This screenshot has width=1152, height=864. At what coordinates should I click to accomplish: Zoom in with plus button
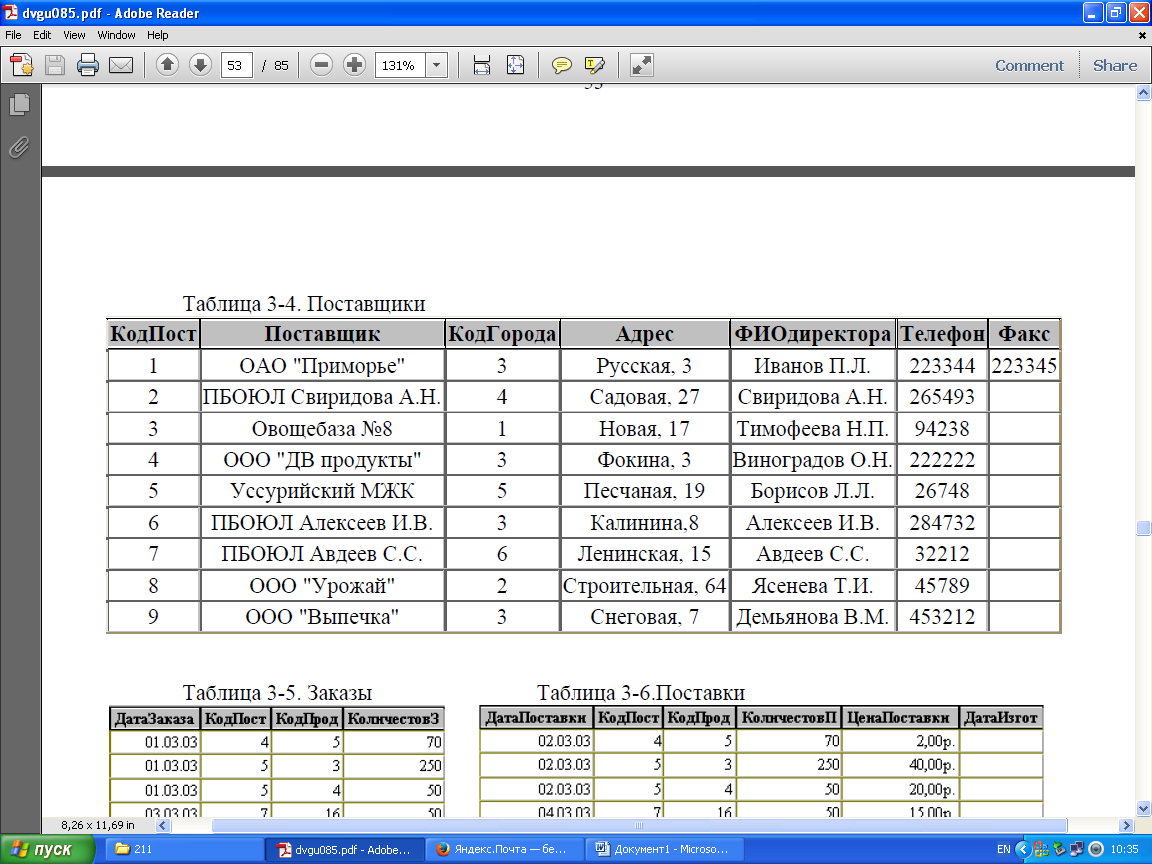point(354,65)
